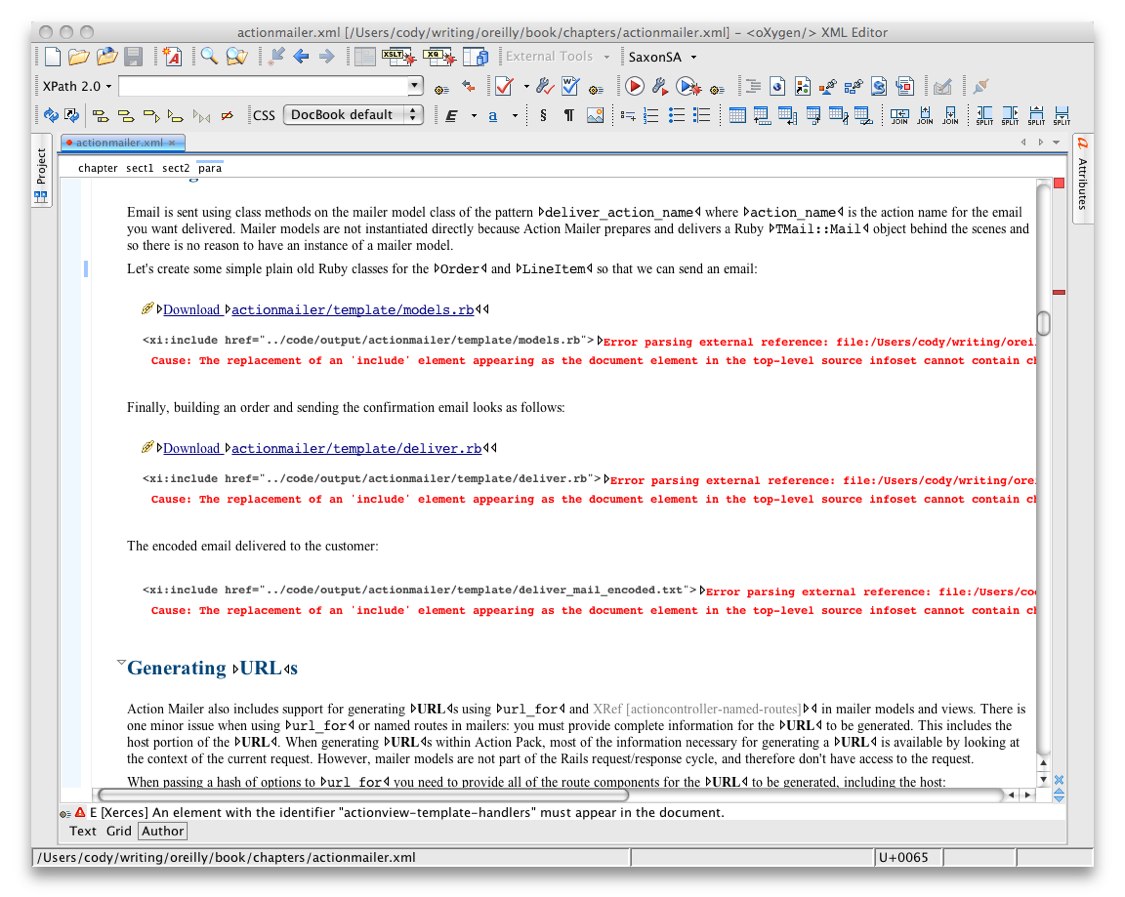Image resolution: width=1125 pixels, height=897 pixels.
Task: Open the XSLT debugger perspective icon
Action: point(398,57)
